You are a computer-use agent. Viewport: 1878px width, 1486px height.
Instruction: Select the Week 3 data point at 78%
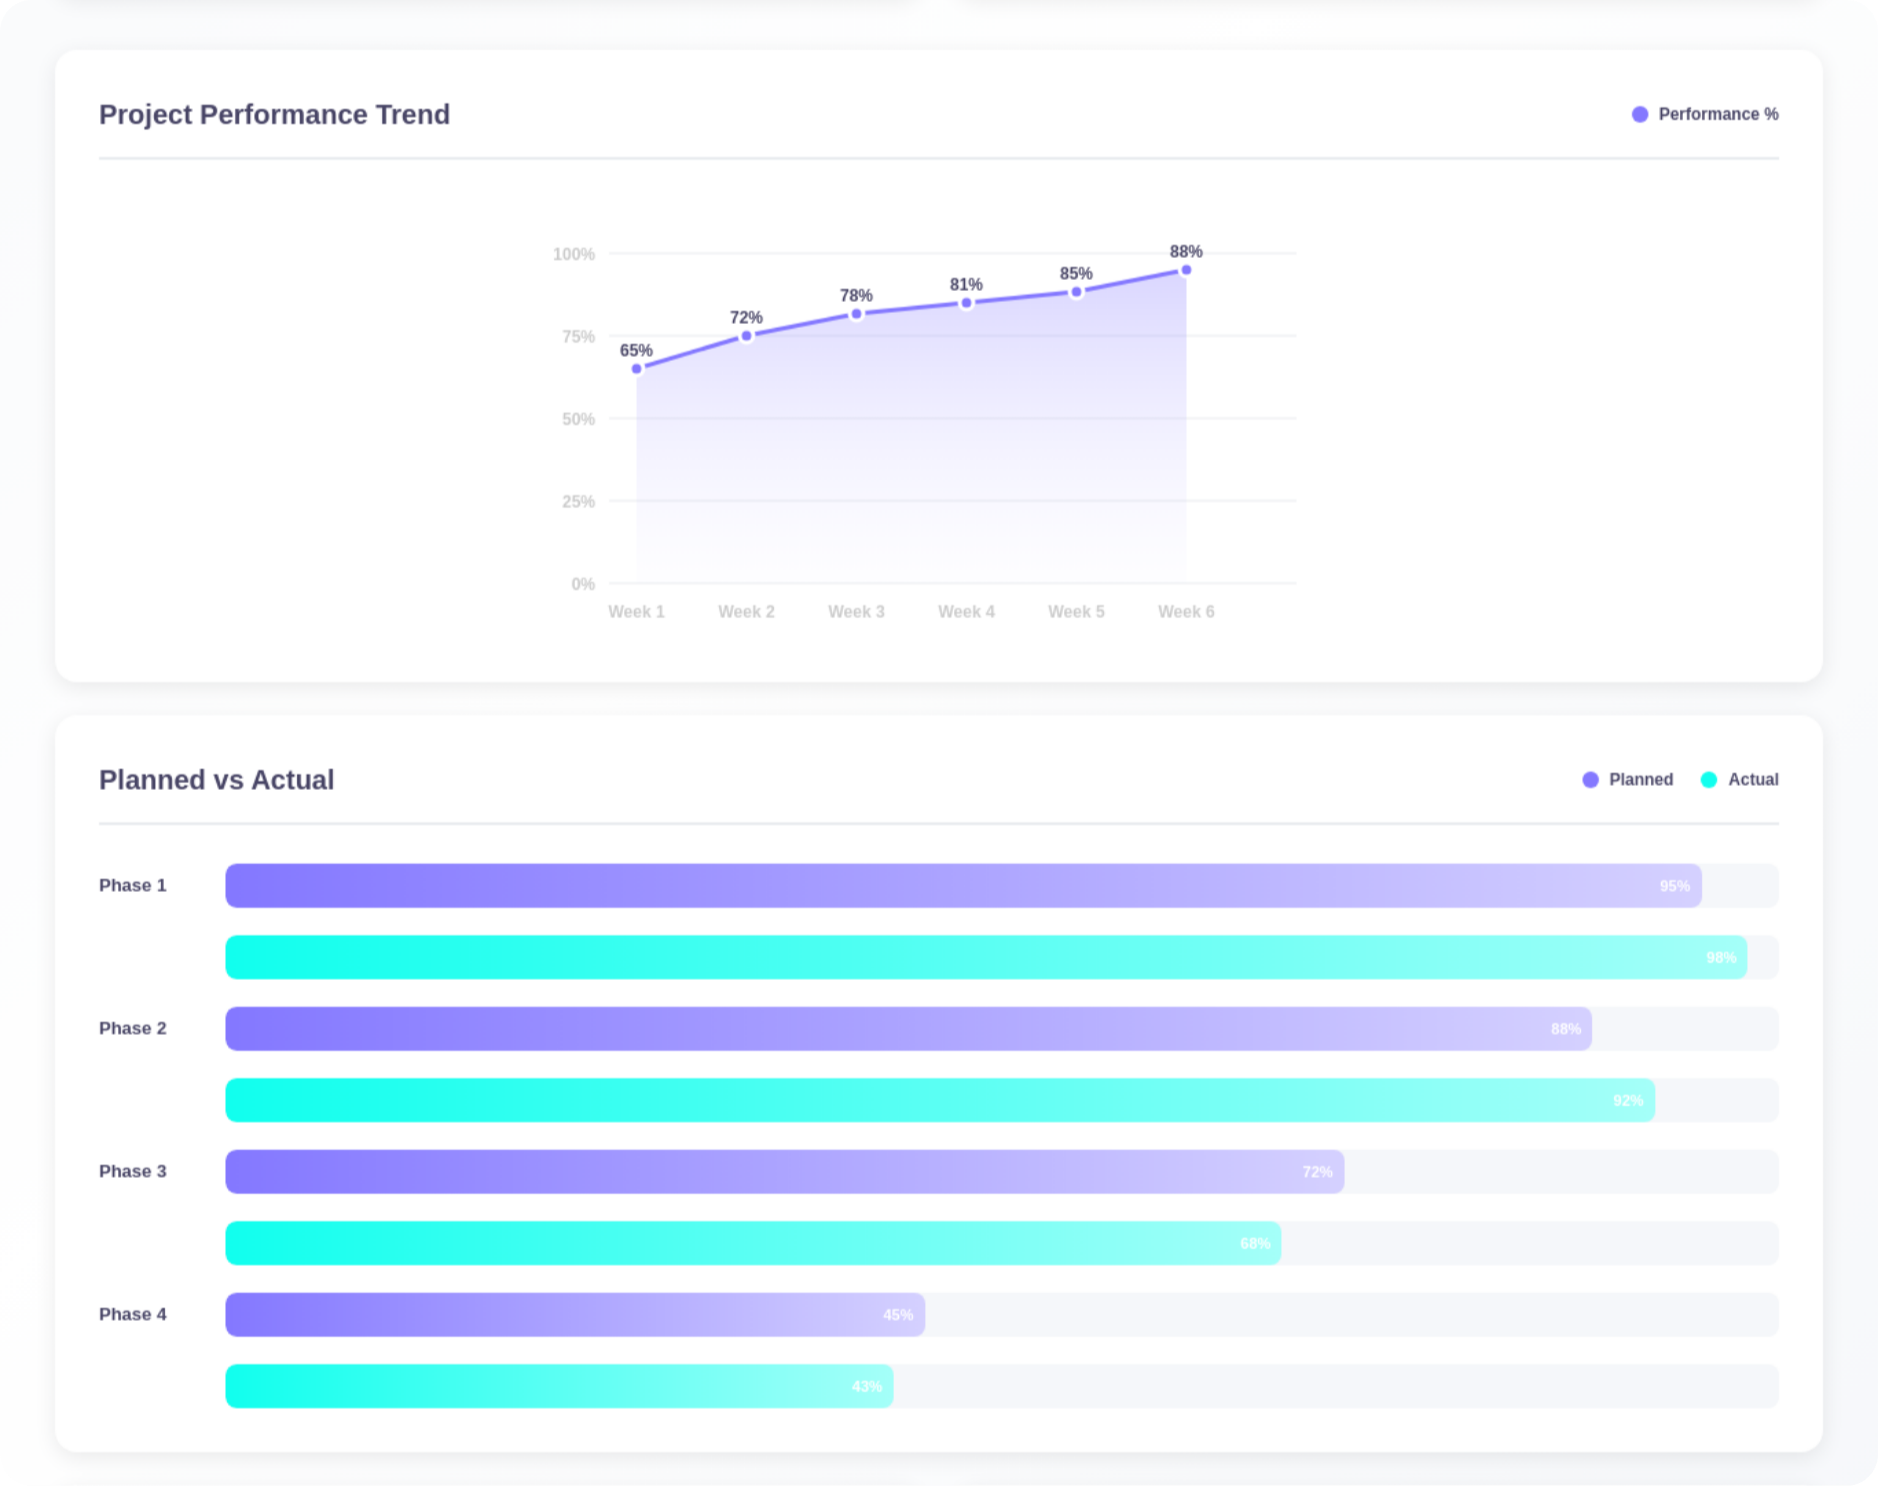[x=857, y=314]
